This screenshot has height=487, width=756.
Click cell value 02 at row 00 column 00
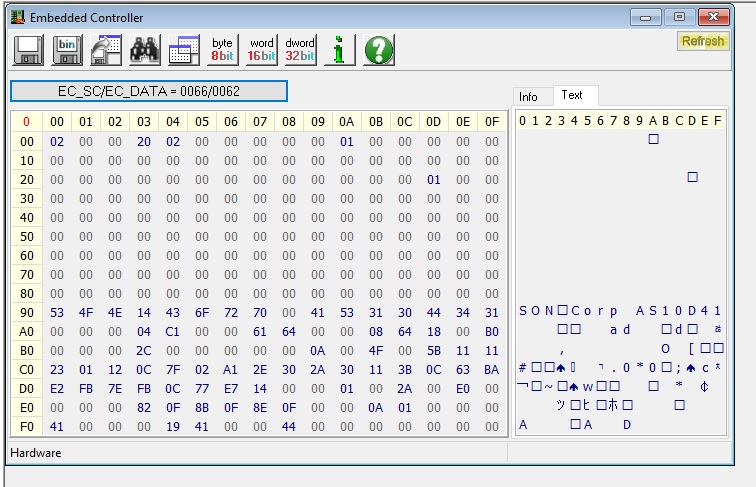point(57,142)
